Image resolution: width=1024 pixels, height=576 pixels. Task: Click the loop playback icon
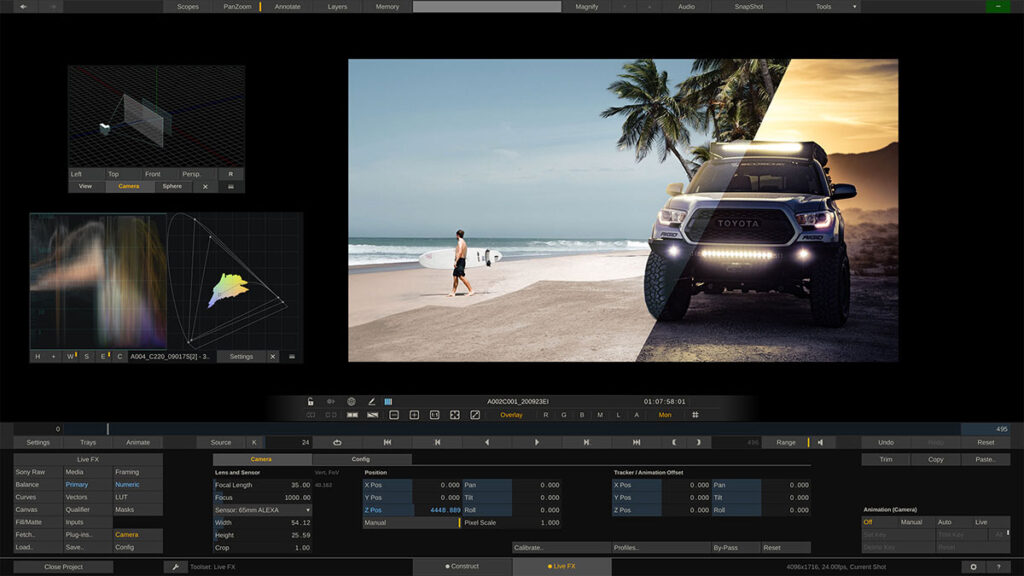(x=337, y=442)
